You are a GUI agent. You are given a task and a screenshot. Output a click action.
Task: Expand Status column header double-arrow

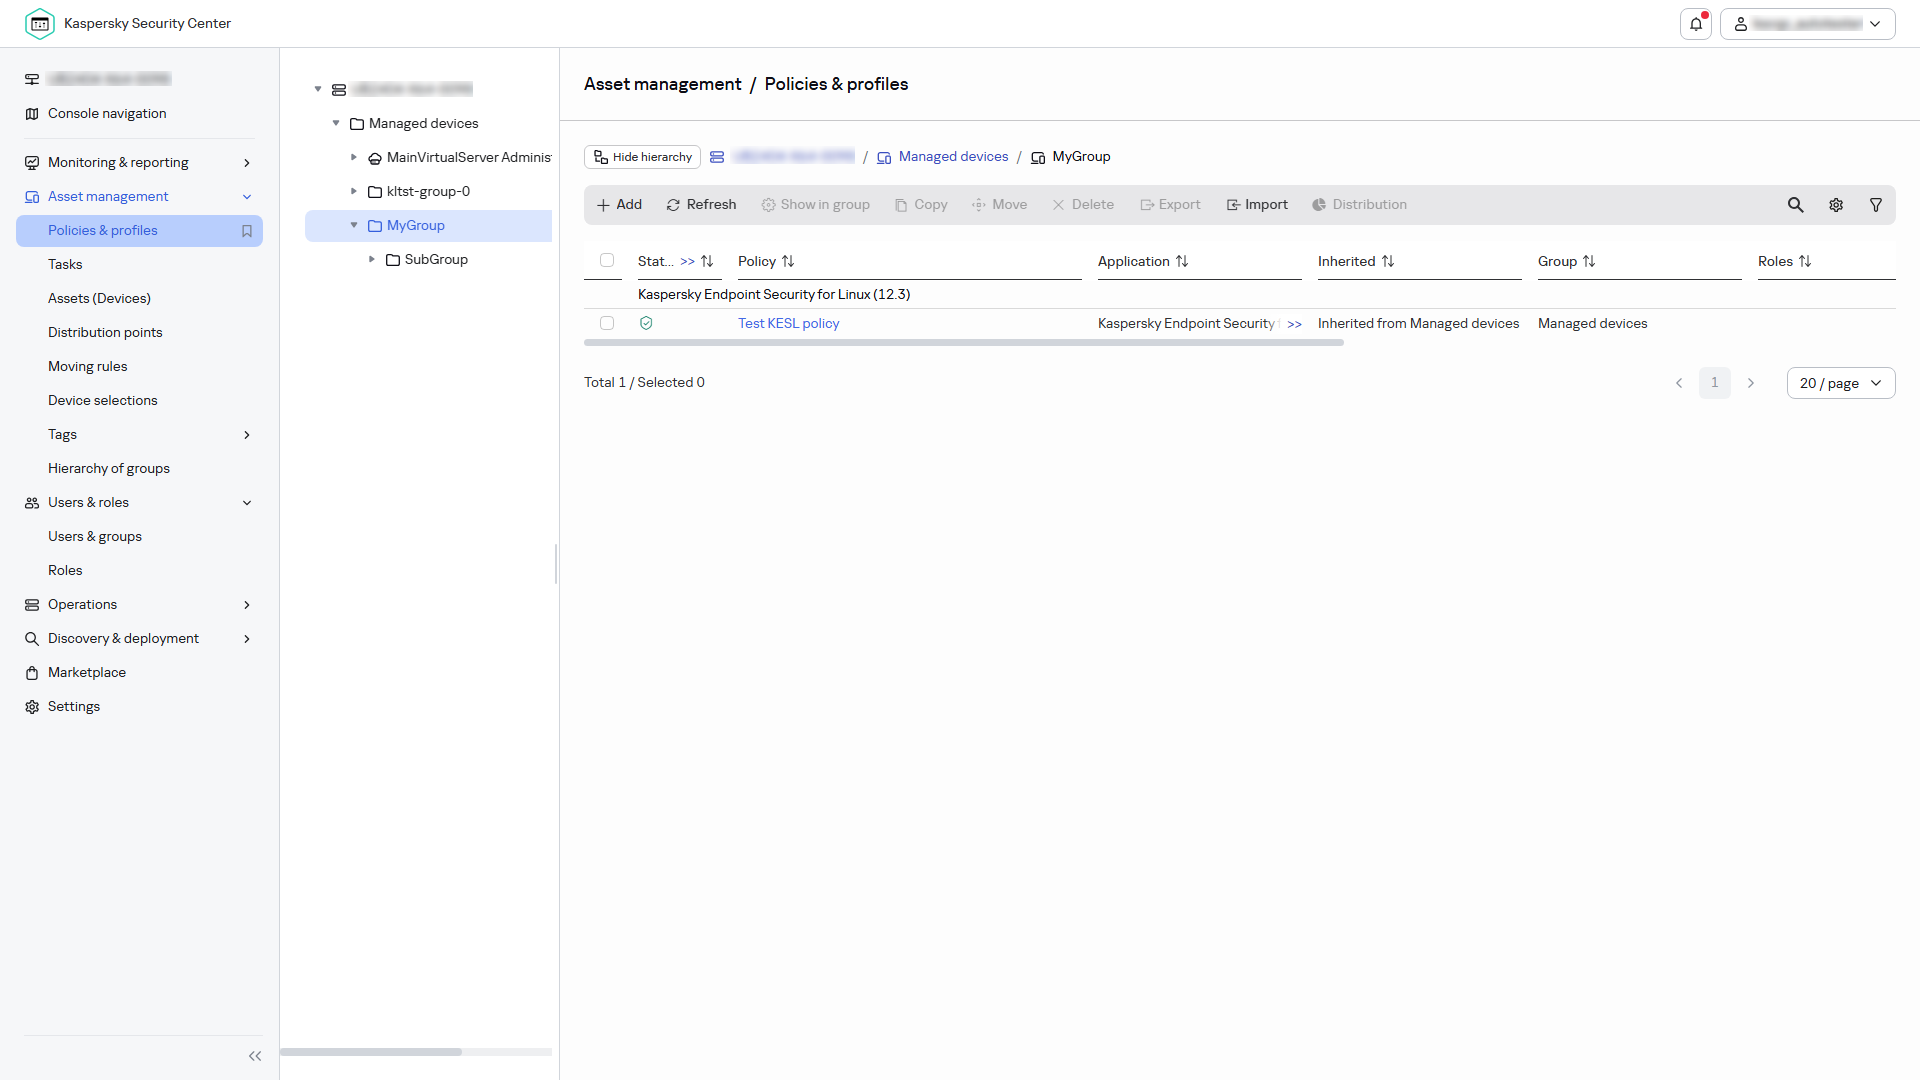pos(688,261)
